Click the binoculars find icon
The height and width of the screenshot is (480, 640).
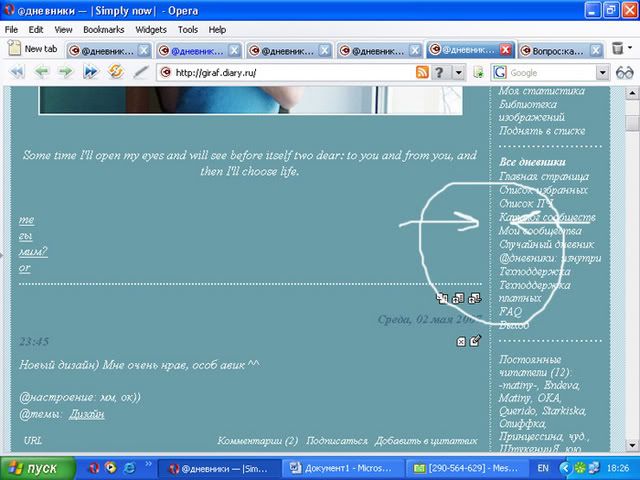click(626, 72)
